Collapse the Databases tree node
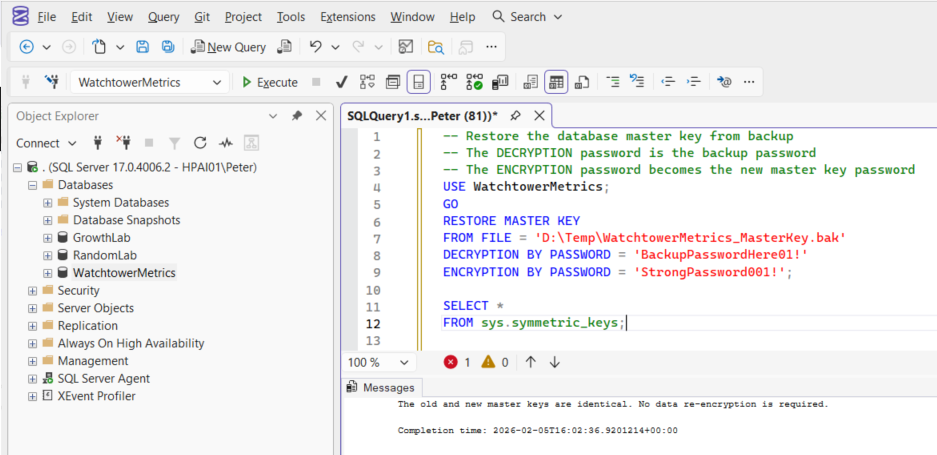Image resolution: width=937 pixels, height=455 pixels. pyautogui.click(x=32, y=185)
